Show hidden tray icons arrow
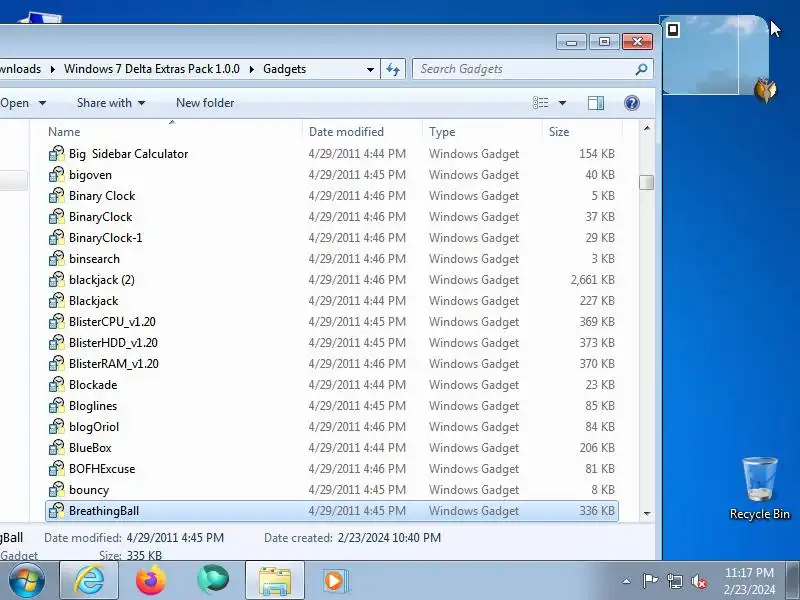The image size is (800, 600). tap(627, 581)
